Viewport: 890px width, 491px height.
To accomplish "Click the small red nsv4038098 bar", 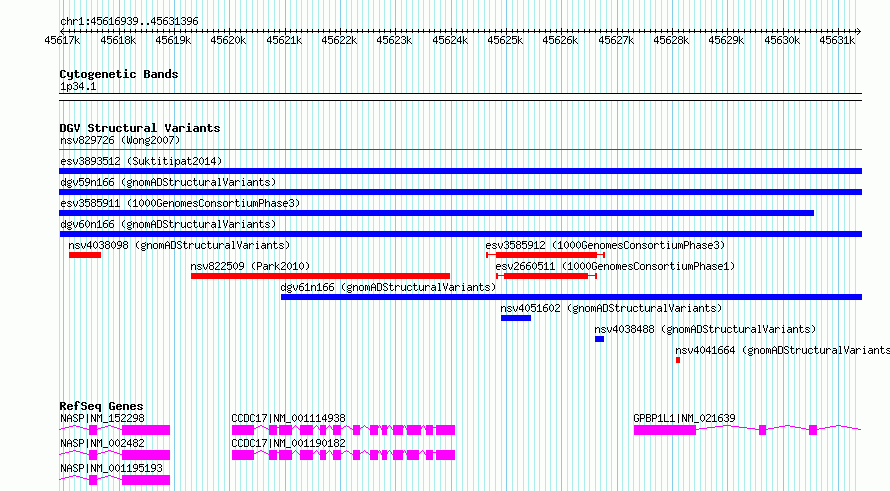I will point(85,255).
